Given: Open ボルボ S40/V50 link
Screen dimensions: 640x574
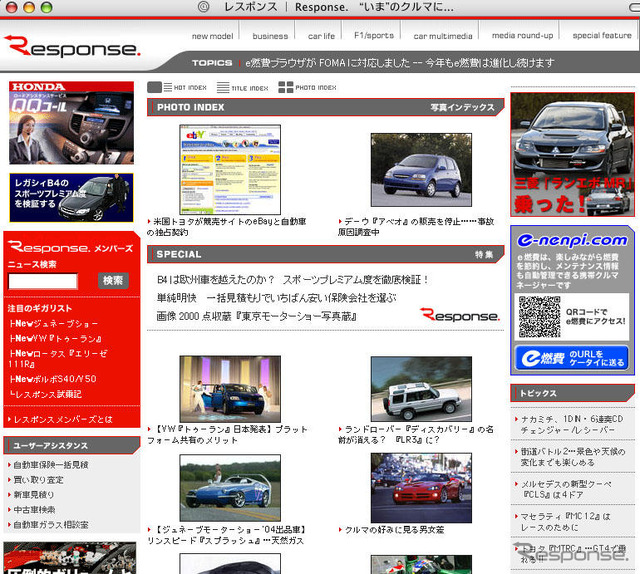Looking at the screenshot, I should 53,379.
